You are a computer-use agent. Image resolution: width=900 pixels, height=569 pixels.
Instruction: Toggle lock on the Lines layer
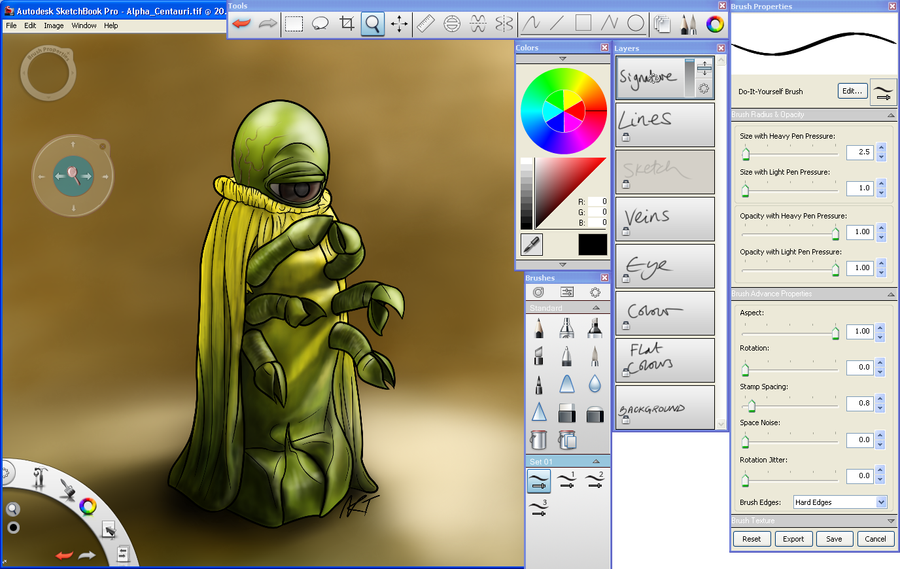(x=626, y=137)
